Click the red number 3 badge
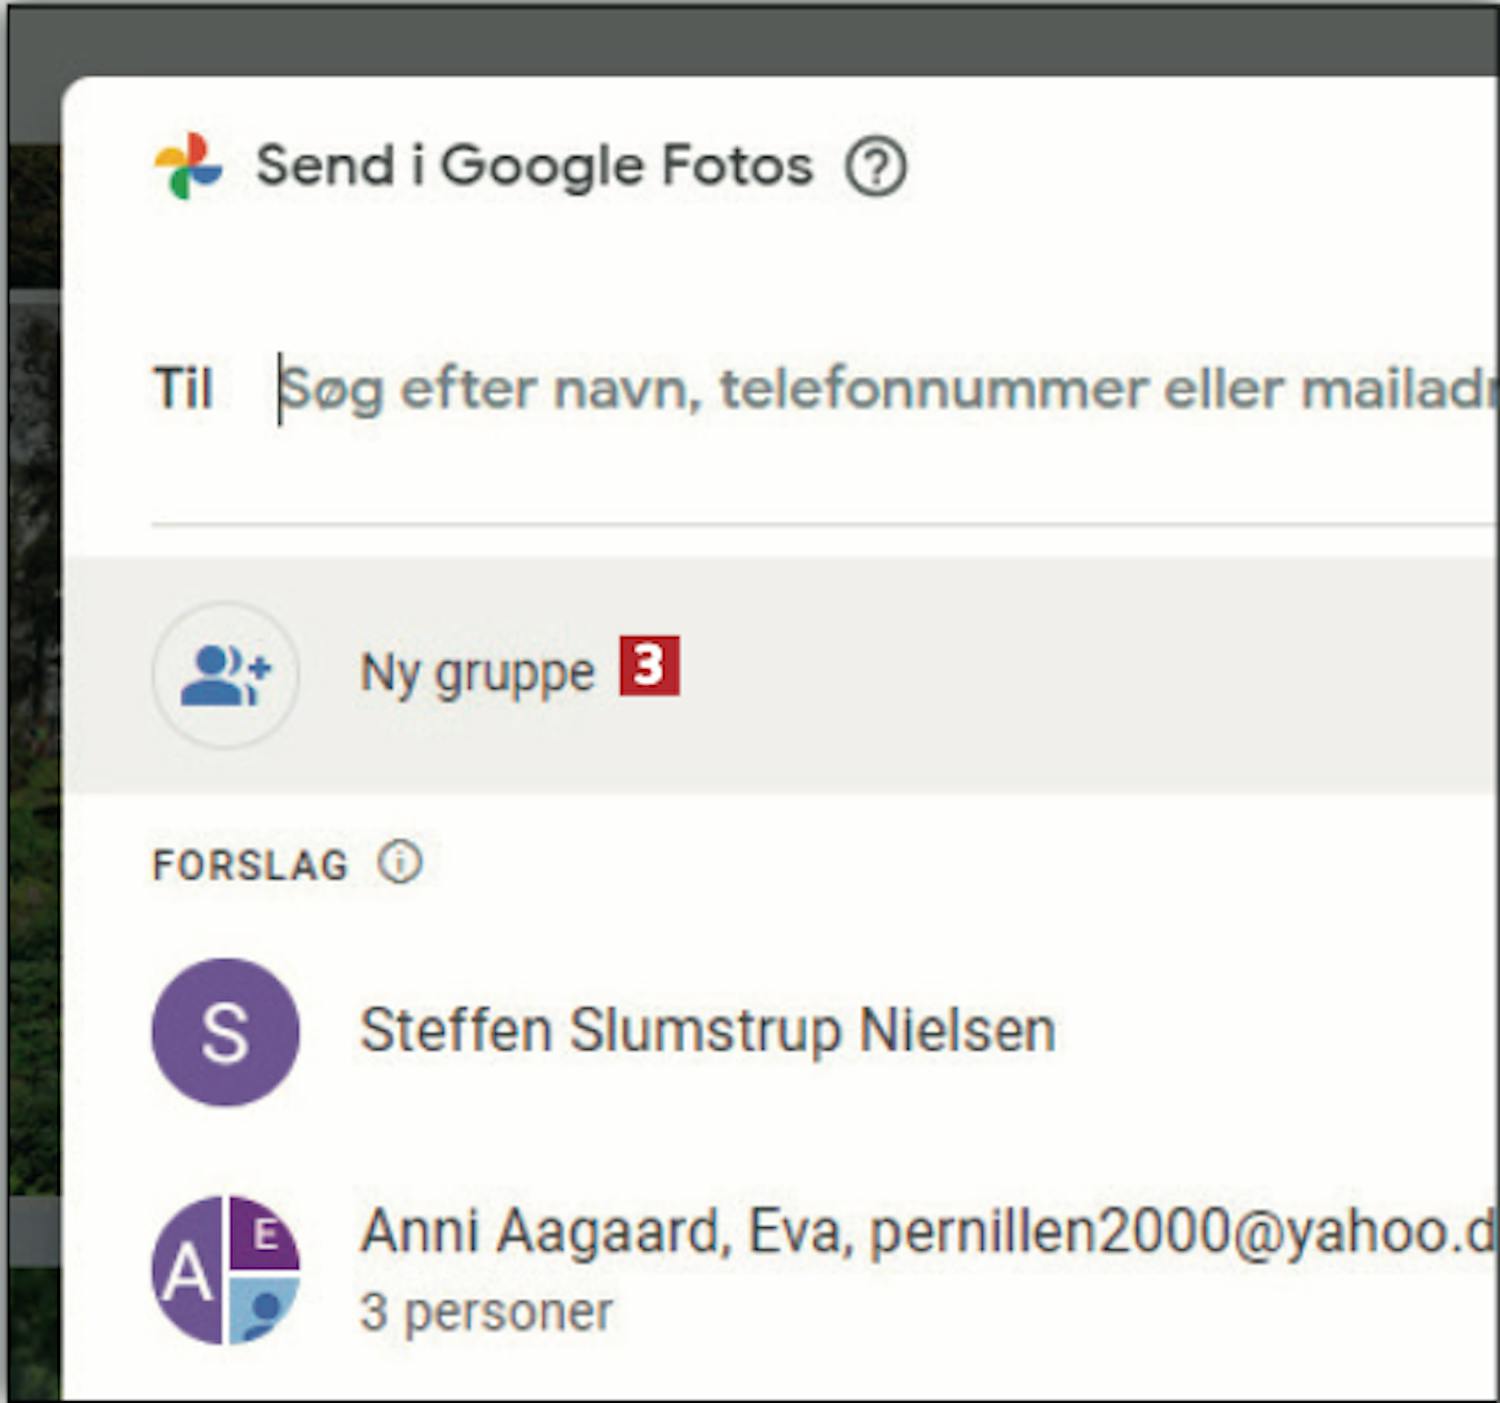This screenshot has width=1500, height=1403. point(649,665)
